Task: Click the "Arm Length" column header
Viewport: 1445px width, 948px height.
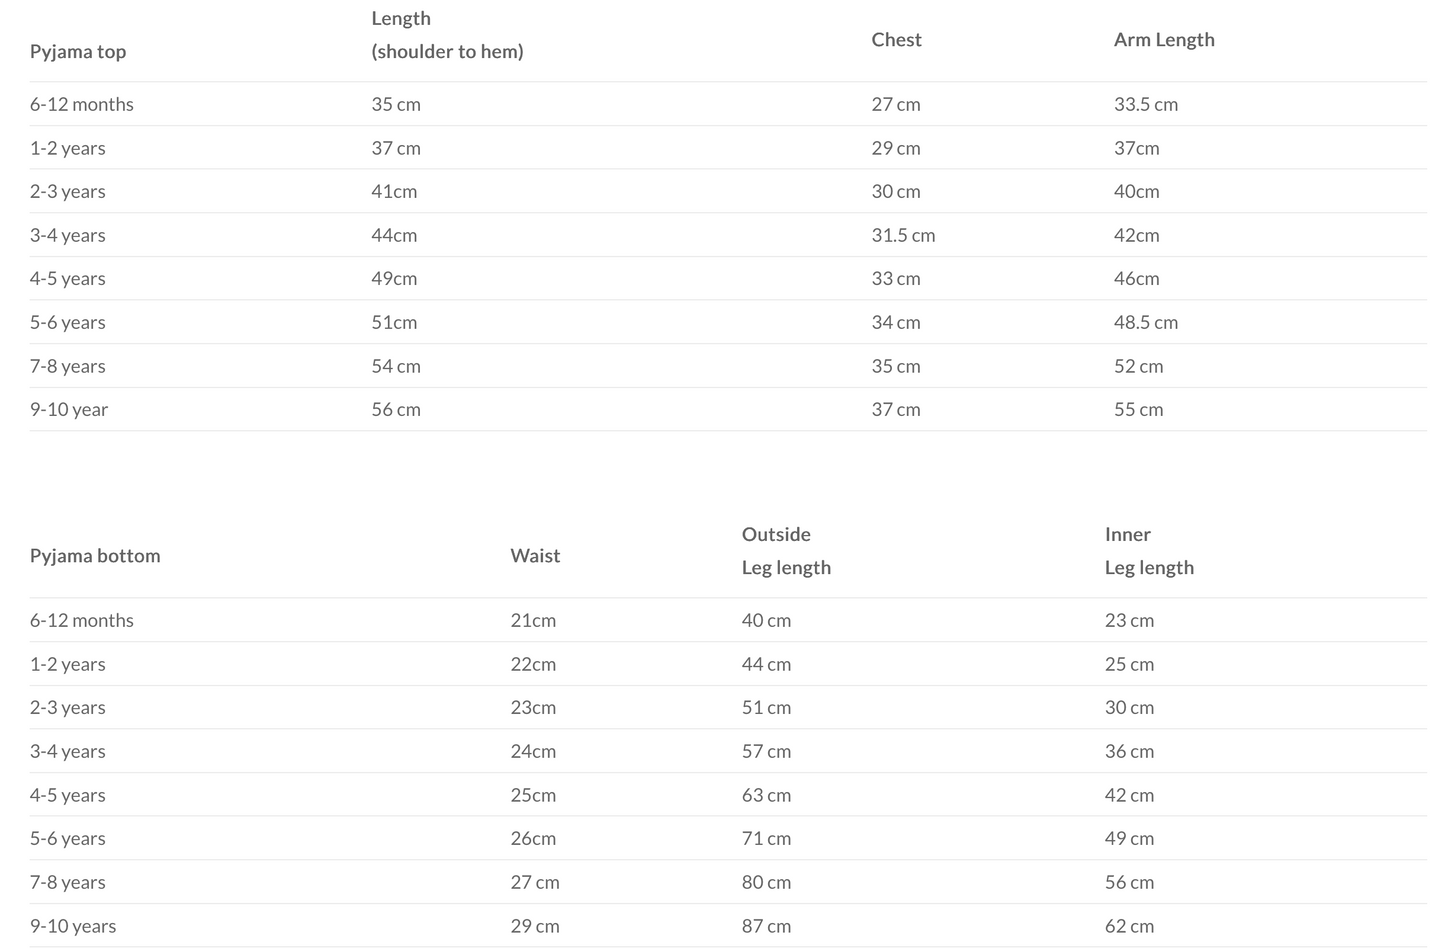Action: coord(1164,40)
